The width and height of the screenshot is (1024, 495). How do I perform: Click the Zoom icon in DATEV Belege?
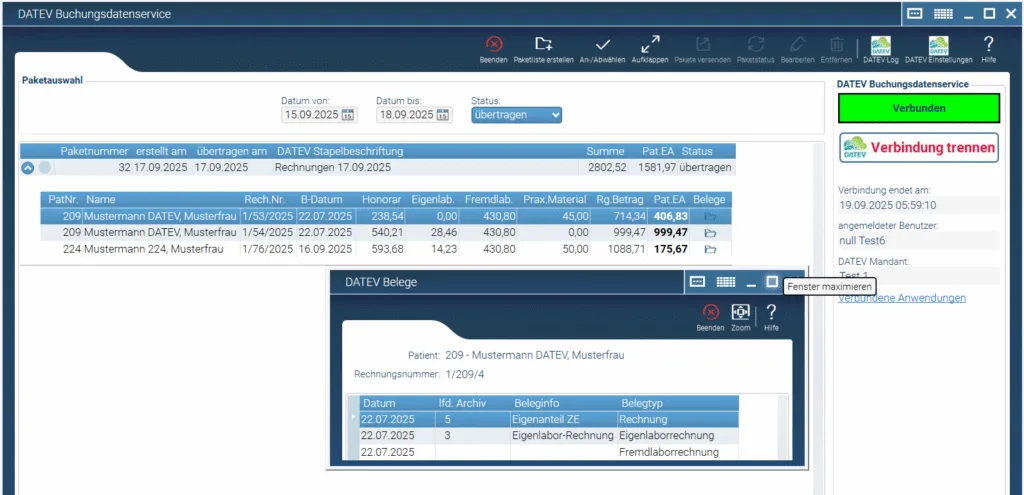click(x=740, y=314)
